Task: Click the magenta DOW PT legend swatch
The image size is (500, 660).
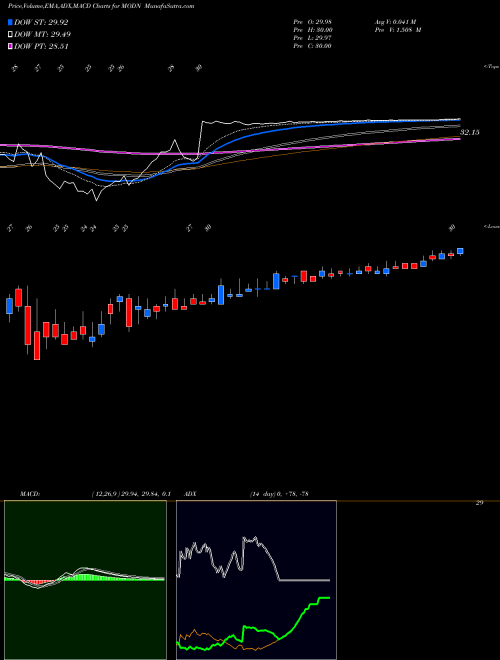Action: pos(10,46)
